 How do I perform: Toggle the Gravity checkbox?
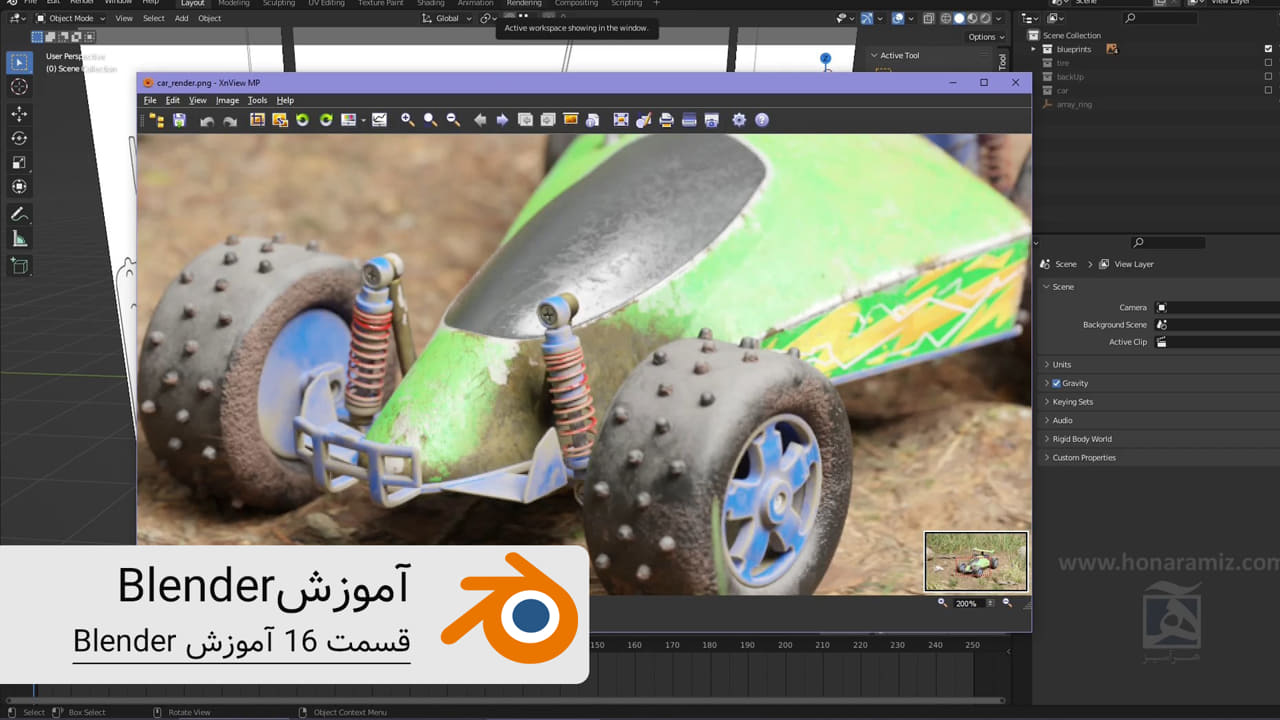(1056, 383)
